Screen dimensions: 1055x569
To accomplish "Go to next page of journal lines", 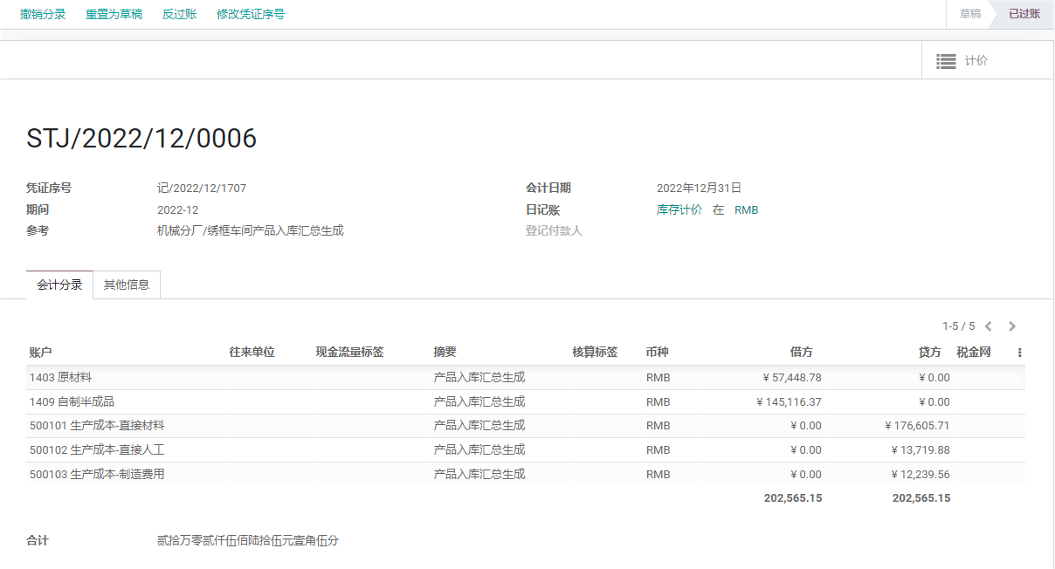I will tap(1012, 326).
